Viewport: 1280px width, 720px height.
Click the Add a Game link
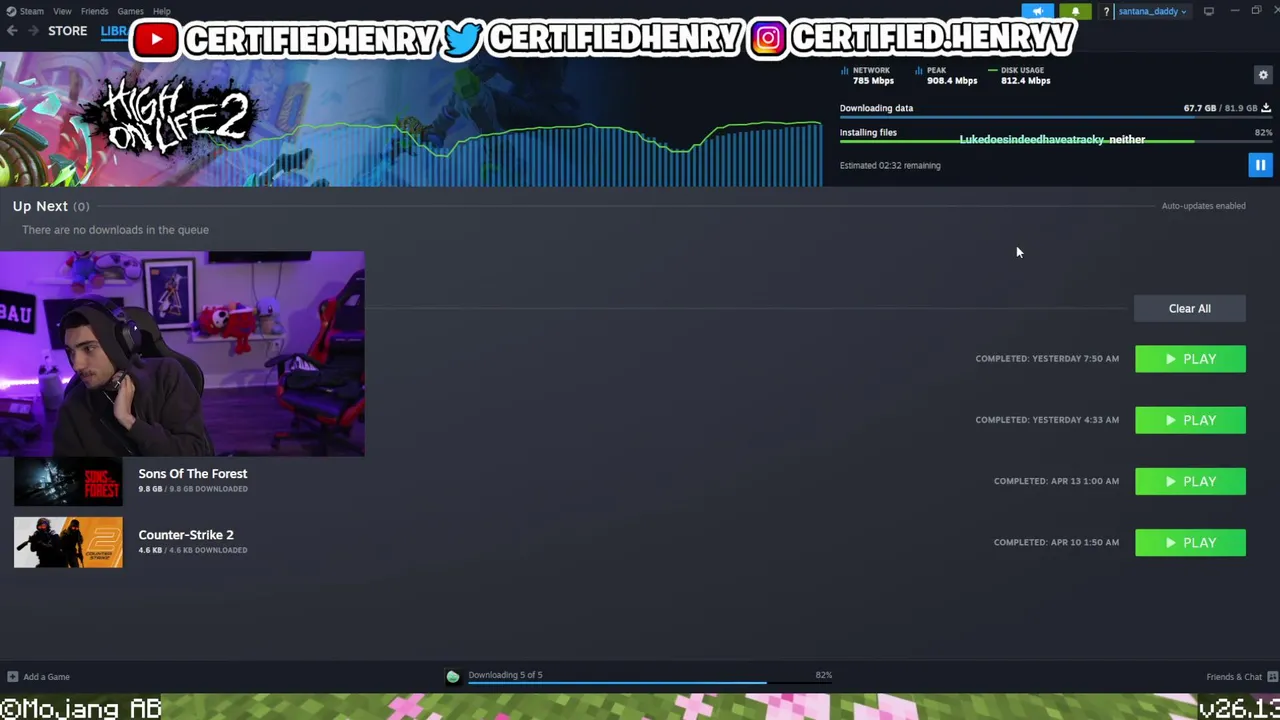coord(46,677)
